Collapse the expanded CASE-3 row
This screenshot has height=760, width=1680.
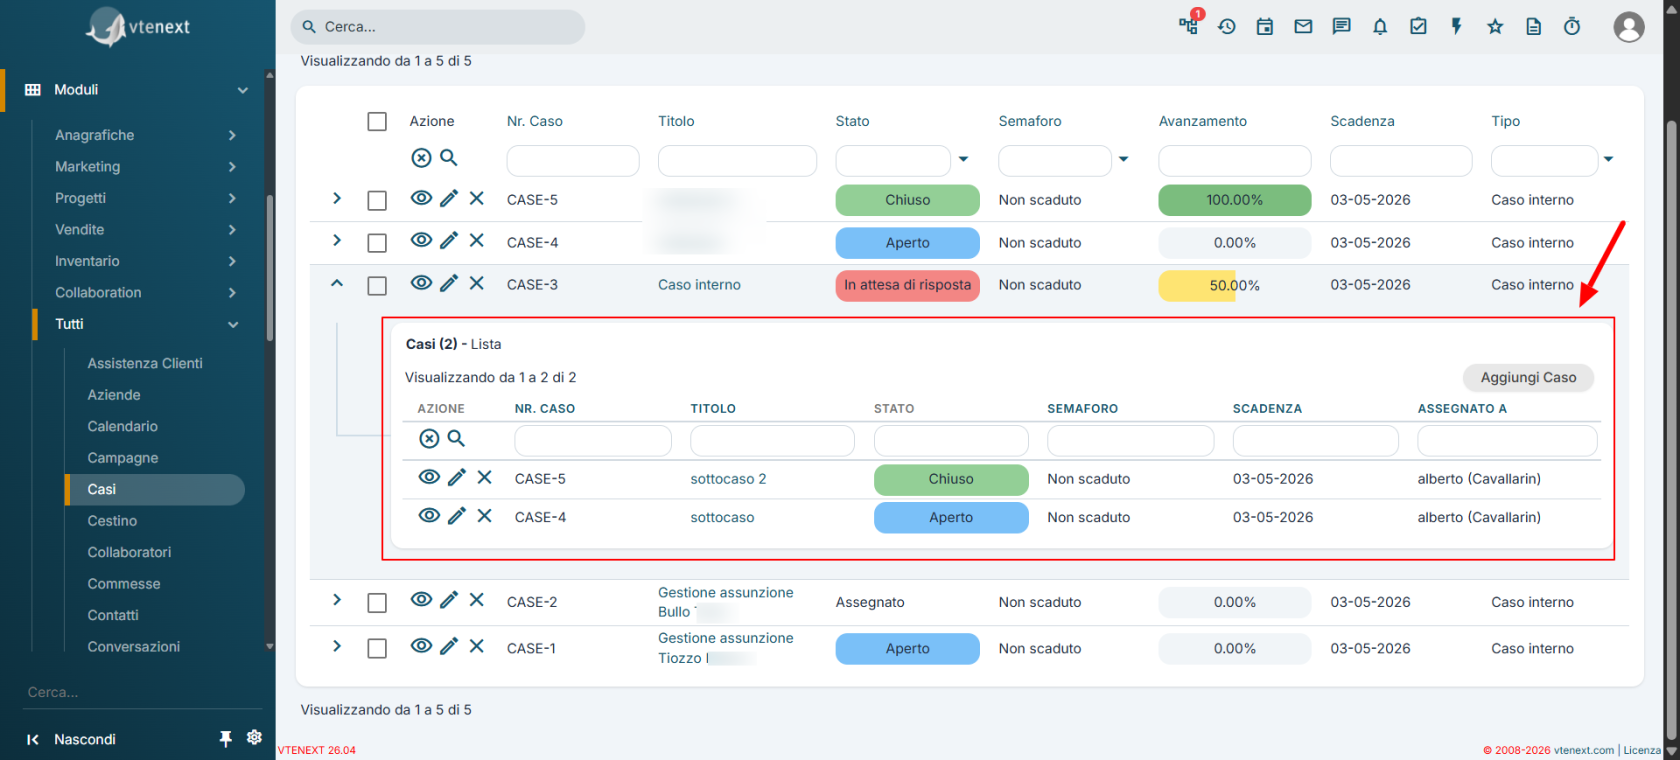click(x=337, y=284)
